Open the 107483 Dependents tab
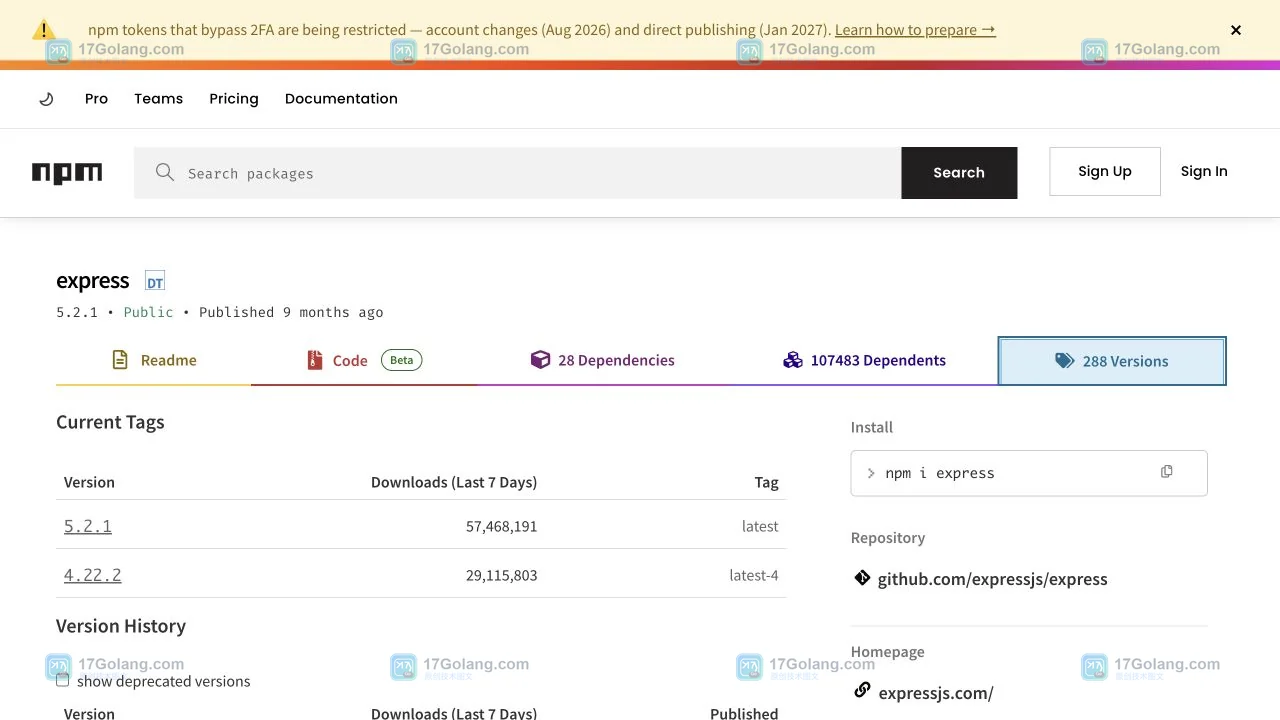The width and height of the screenshot is (1280, 720). 864,360
